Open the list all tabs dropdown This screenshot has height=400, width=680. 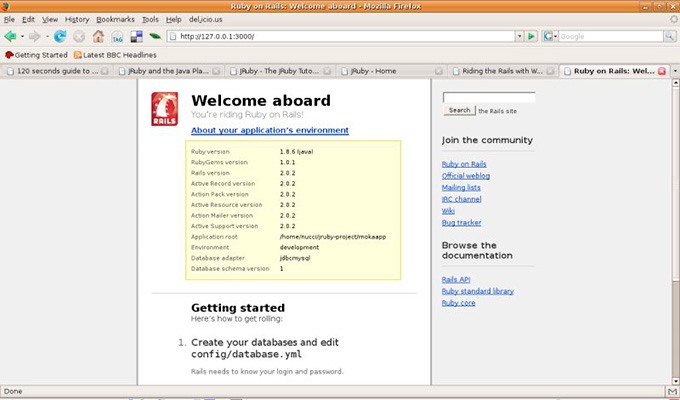[675, 71]
